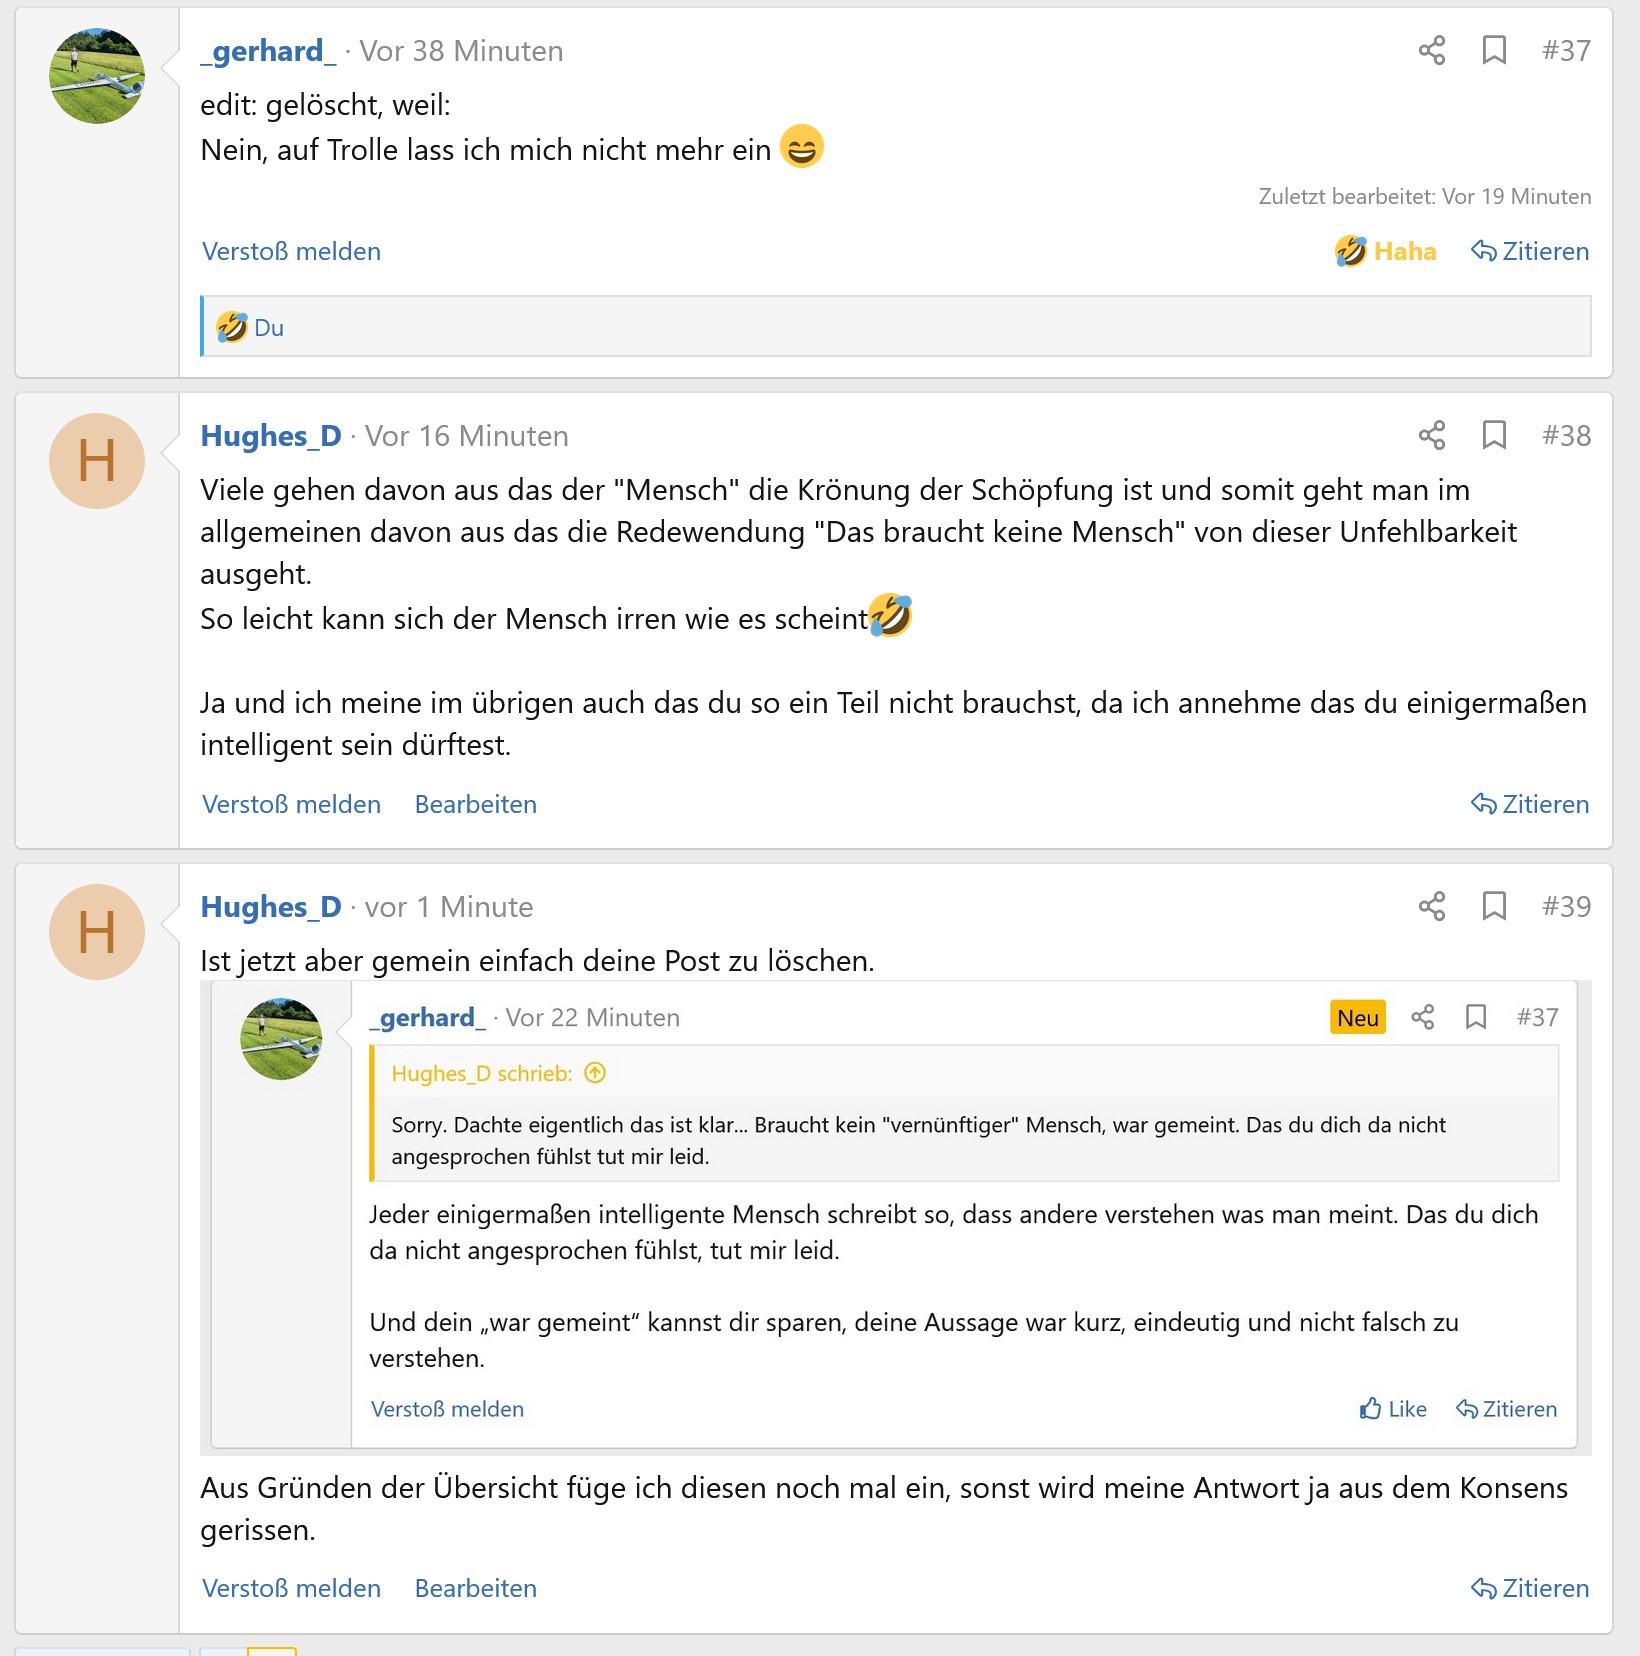
Task: Report post #37 via Verstoß melden
Action: pos(291,251)
